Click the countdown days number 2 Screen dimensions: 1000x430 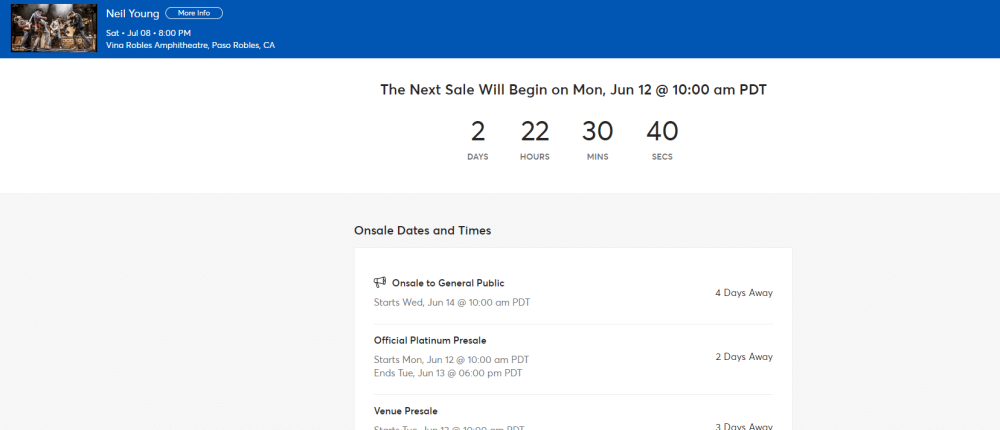478,131
